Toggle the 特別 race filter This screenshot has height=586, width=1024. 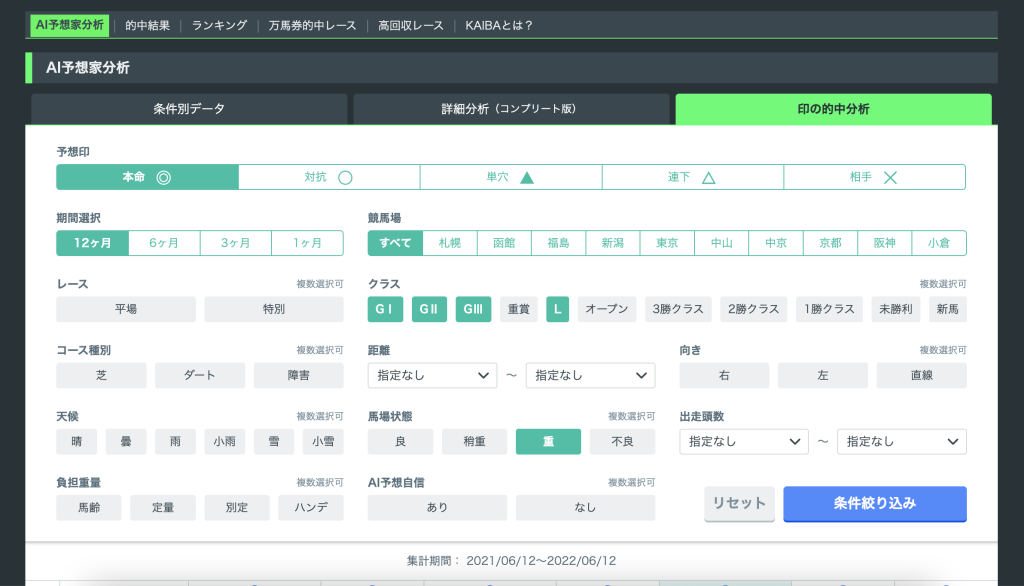(274, 309)
